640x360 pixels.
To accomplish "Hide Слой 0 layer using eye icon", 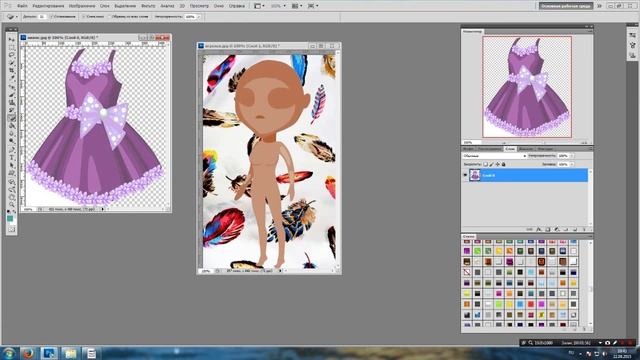I will tap(465, 175).
